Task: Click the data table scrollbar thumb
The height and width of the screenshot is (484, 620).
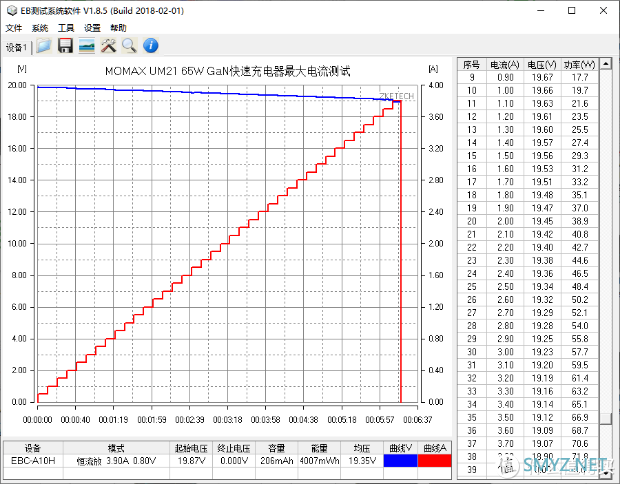Action: pos(605,418)
